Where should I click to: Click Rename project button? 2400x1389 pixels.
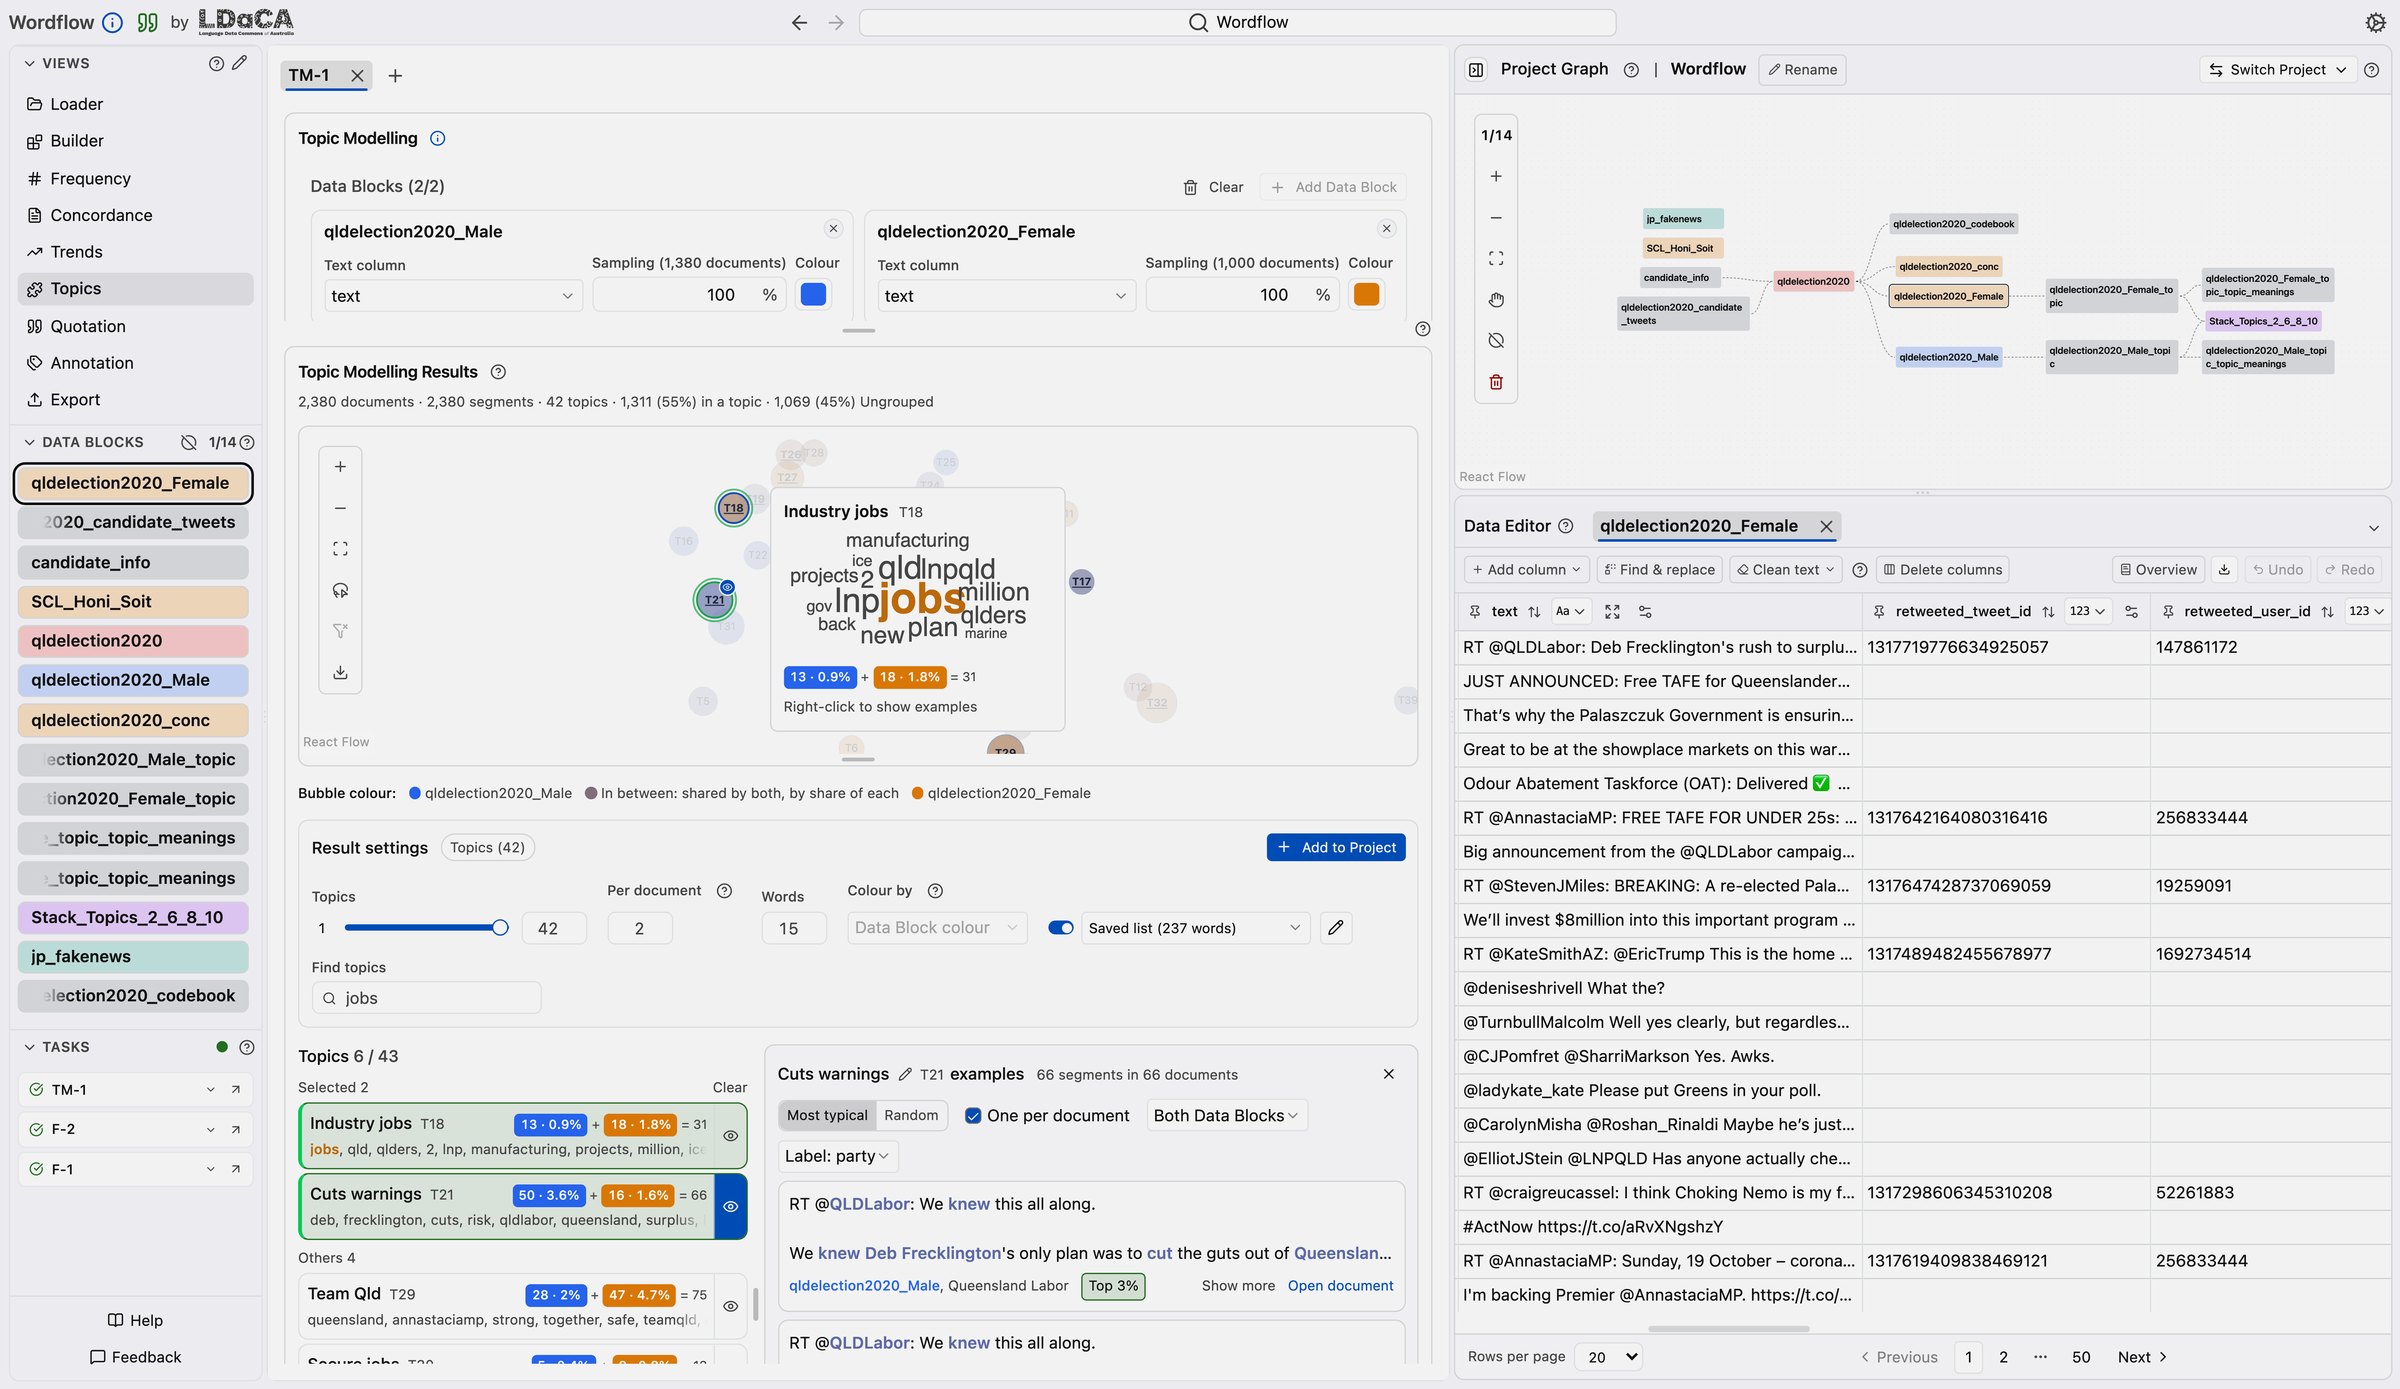(x=1802, y=70)
